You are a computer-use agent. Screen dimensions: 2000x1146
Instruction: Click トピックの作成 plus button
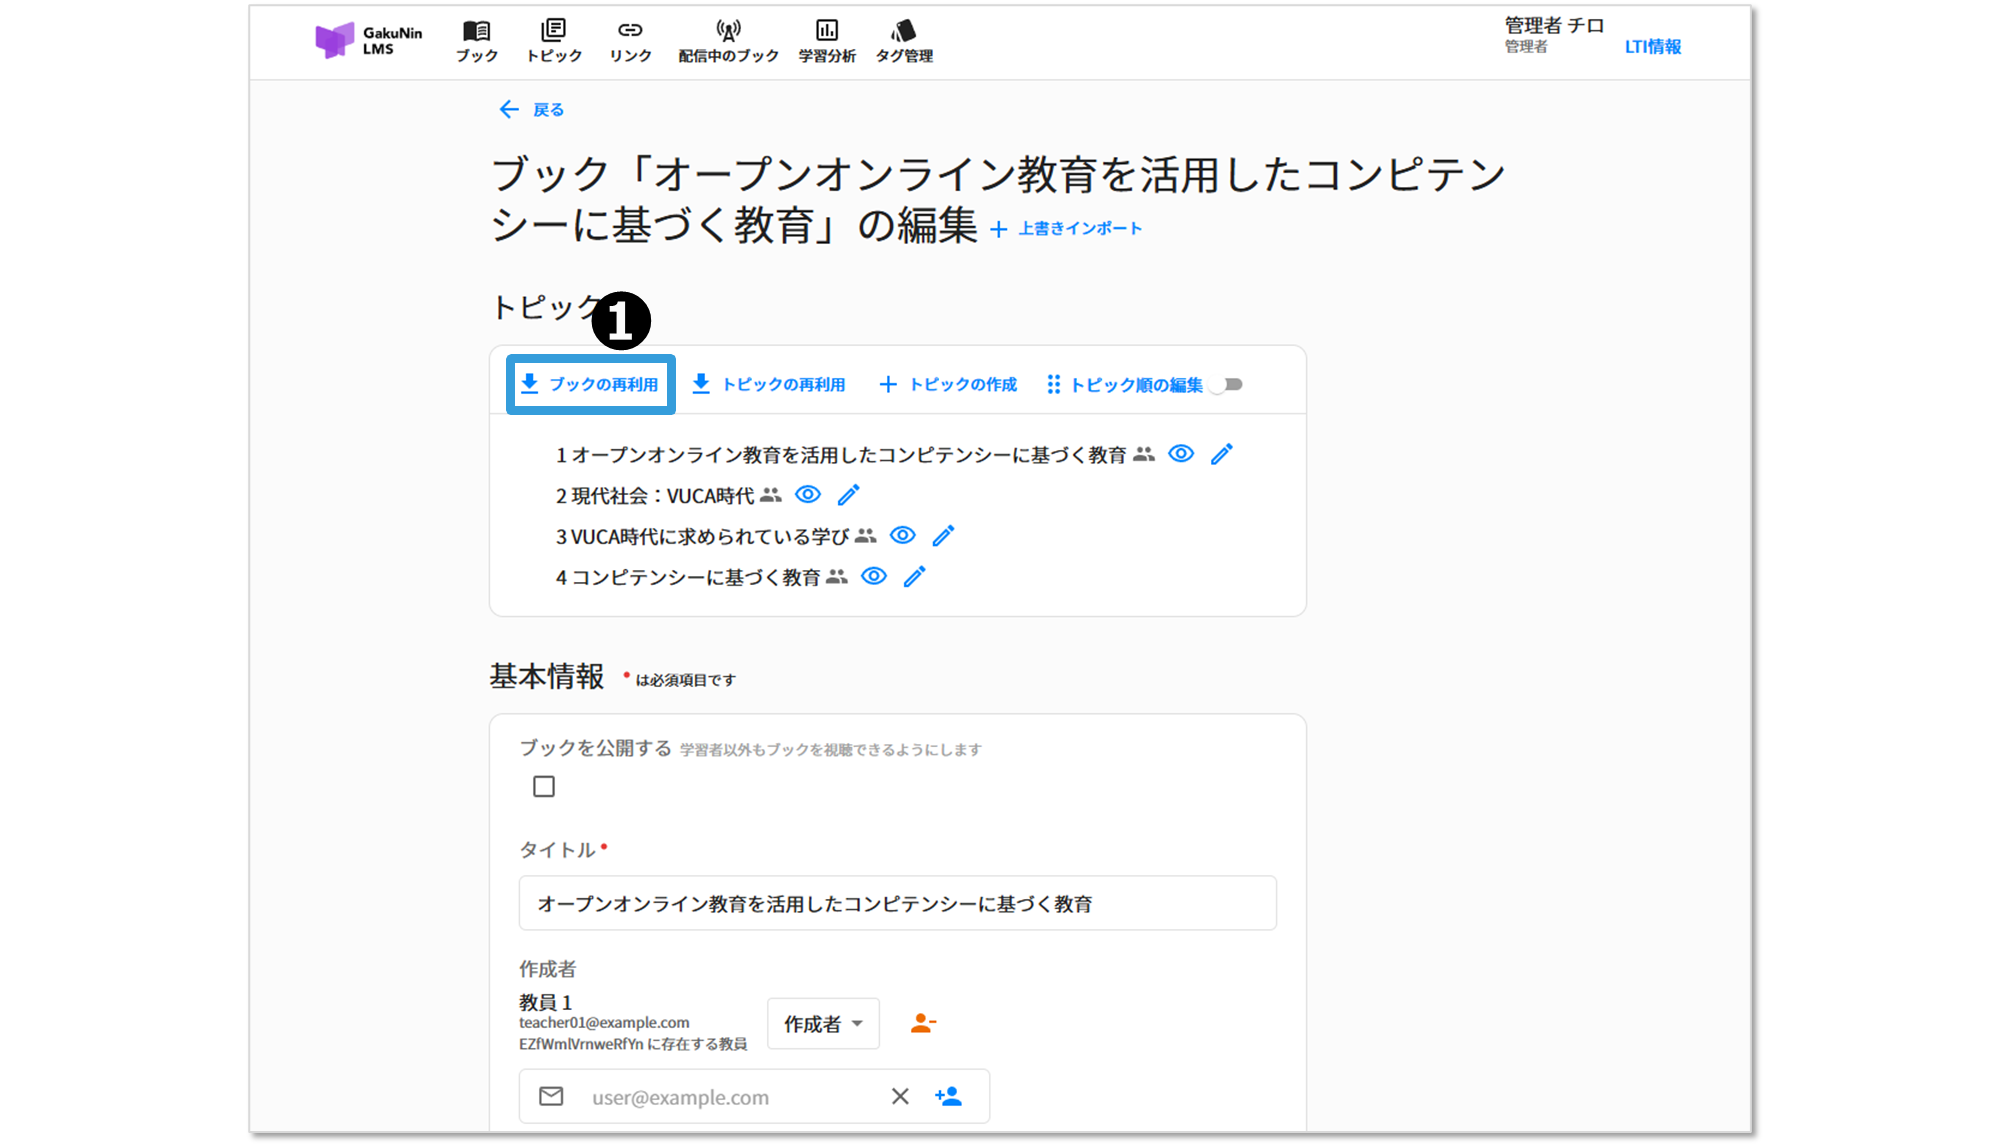pos(947,384)
